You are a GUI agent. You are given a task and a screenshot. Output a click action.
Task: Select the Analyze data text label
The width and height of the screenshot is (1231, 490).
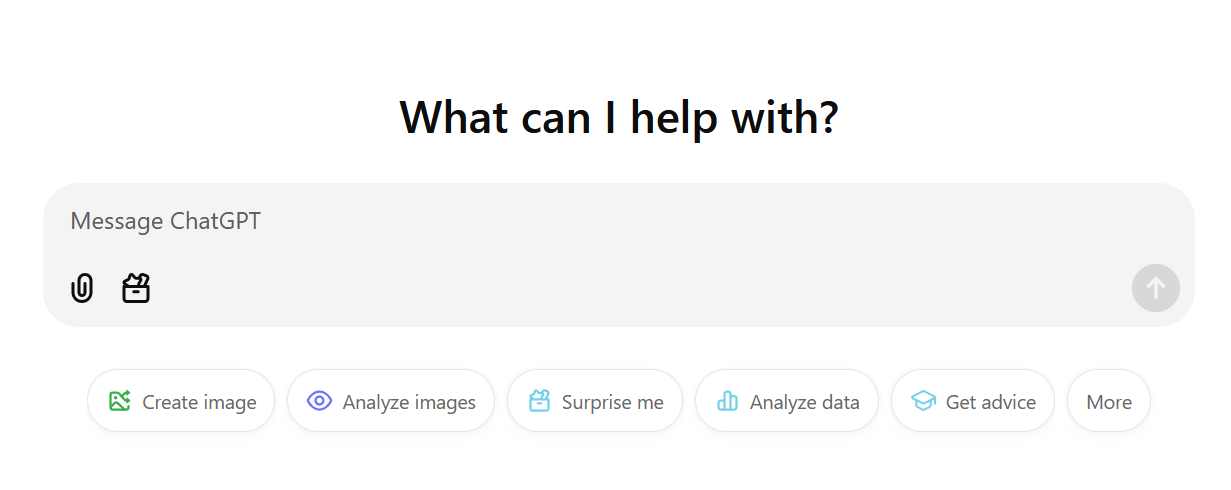(804, 402)
